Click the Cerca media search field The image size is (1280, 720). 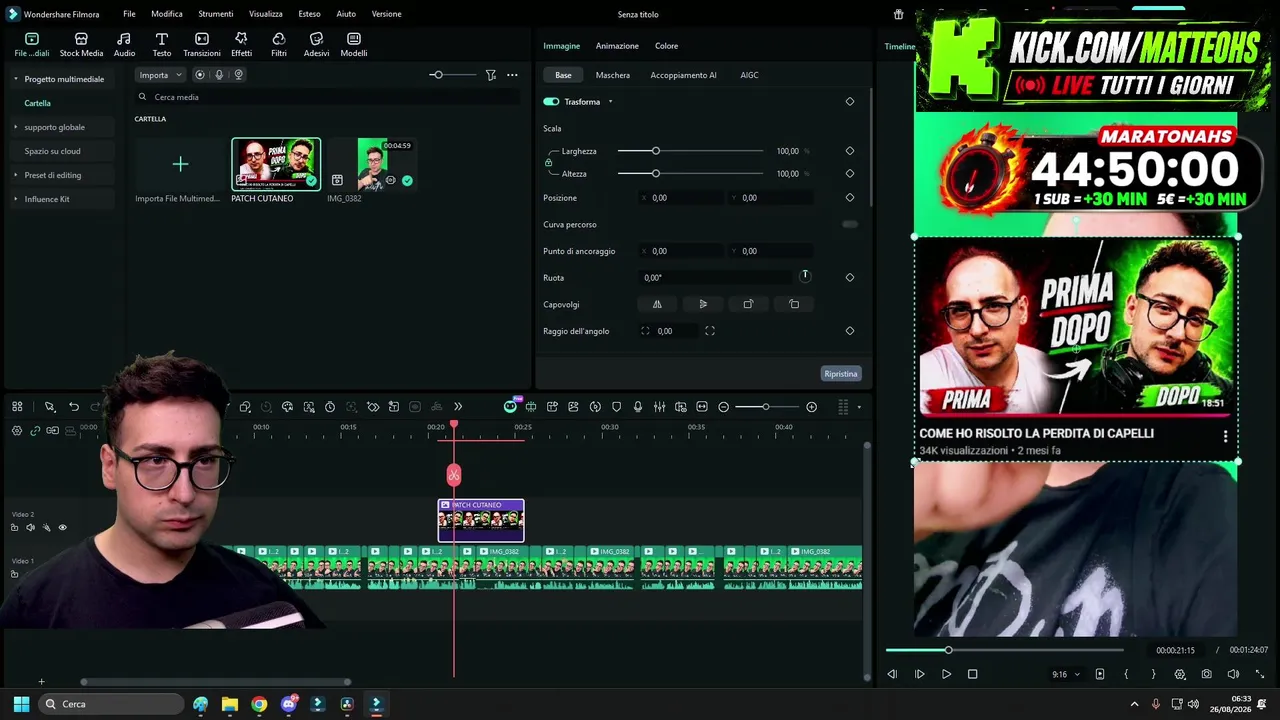coord(327,97)
